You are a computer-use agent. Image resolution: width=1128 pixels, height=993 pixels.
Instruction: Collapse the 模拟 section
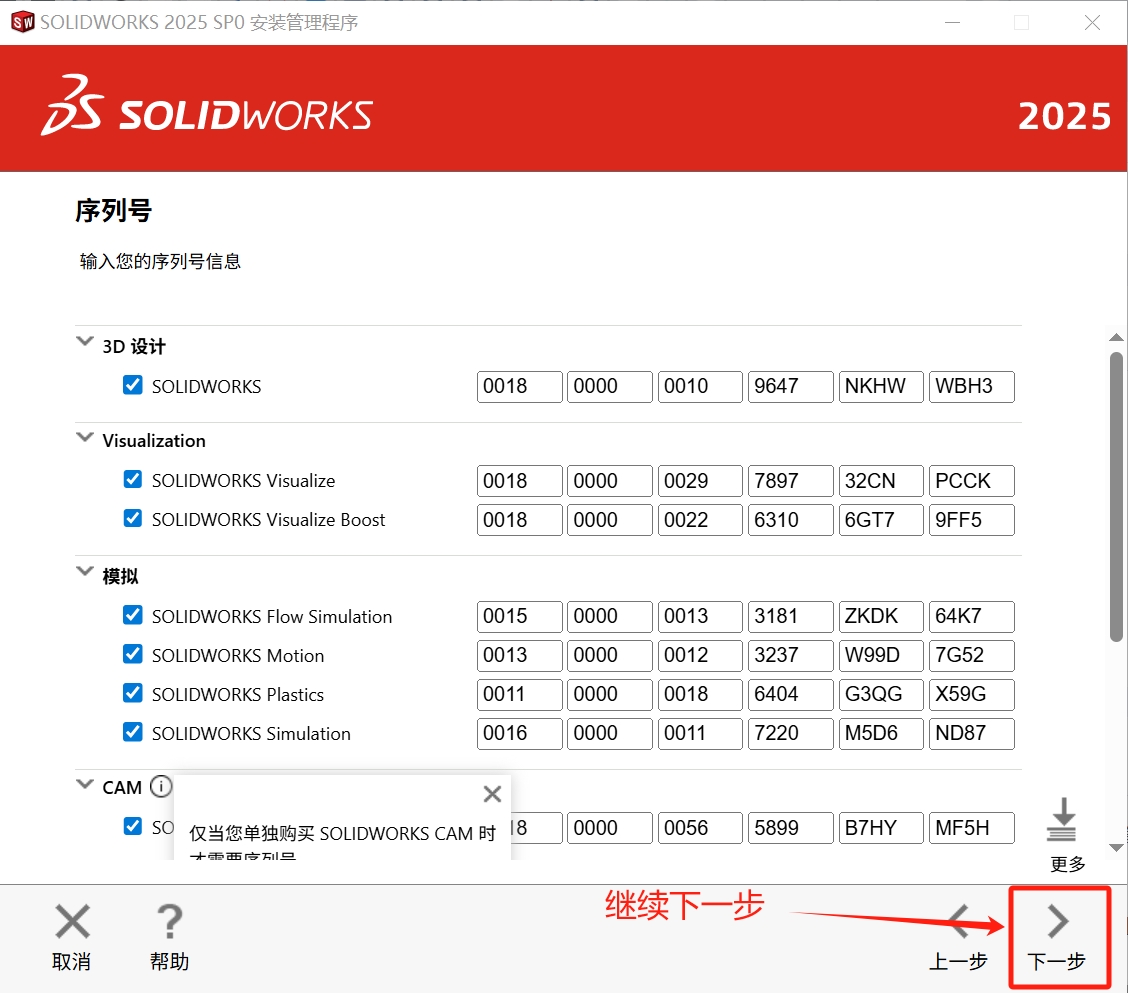[85, 571]
